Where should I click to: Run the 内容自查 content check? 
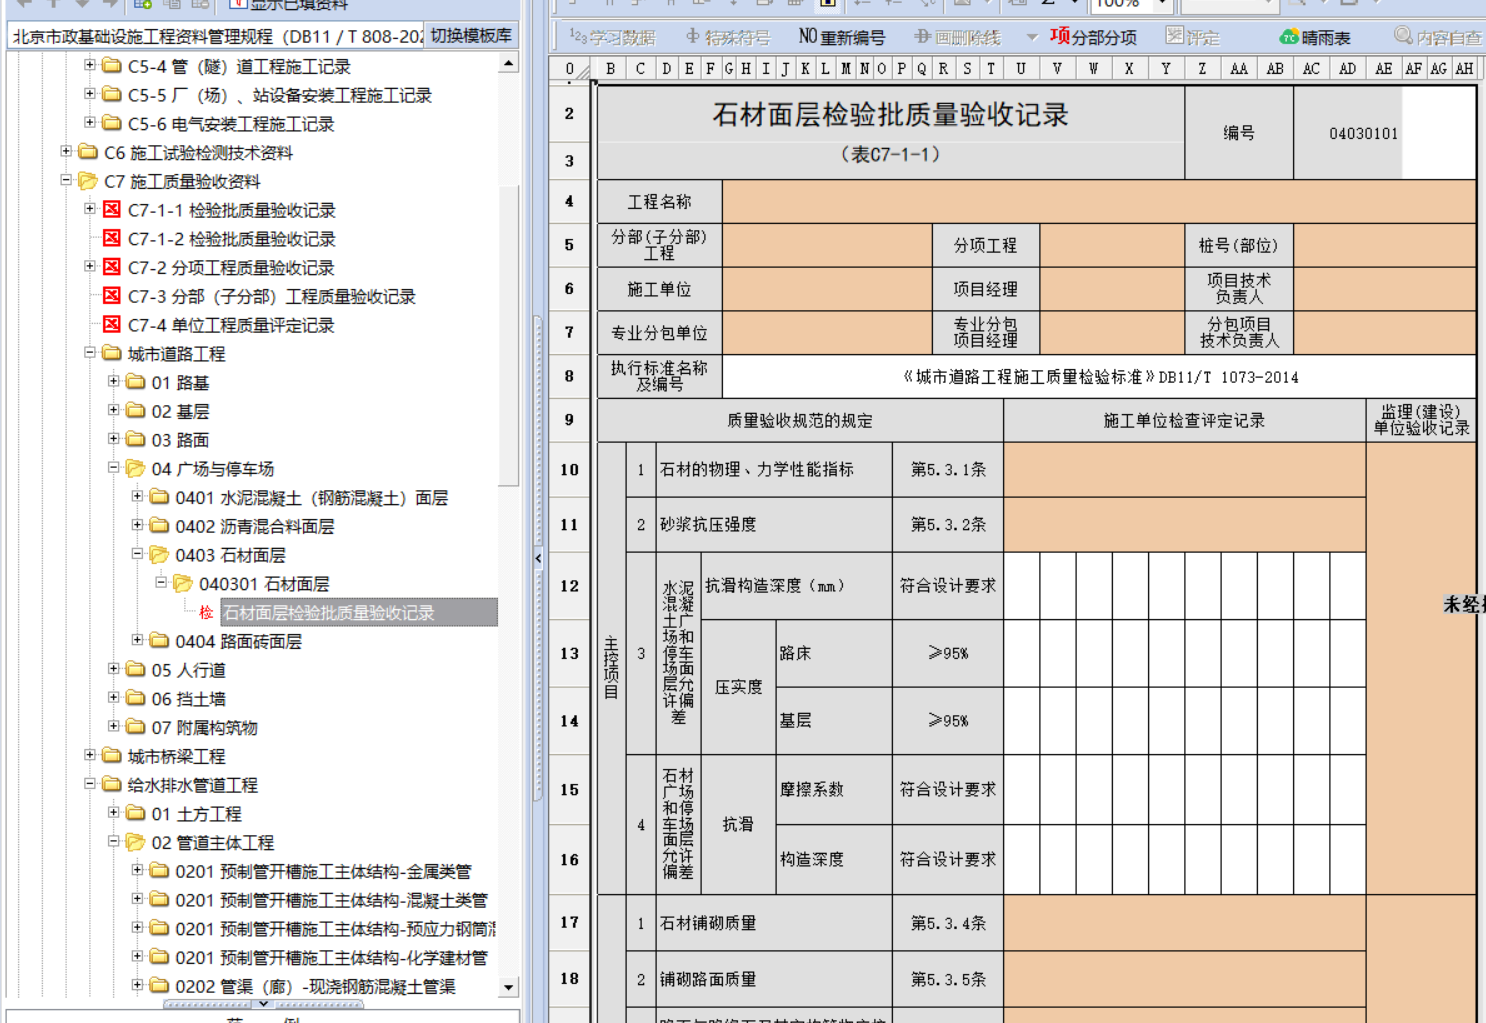[x=1438, y=37]
